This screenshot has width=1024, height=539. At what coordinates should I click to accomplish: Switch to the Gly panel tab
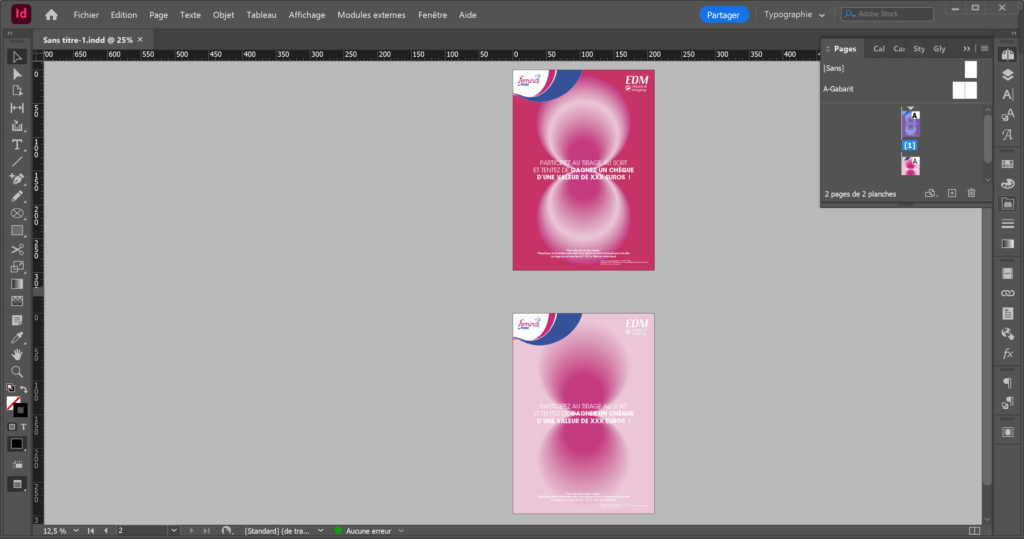pyautogui.click(x=939, y=48)
